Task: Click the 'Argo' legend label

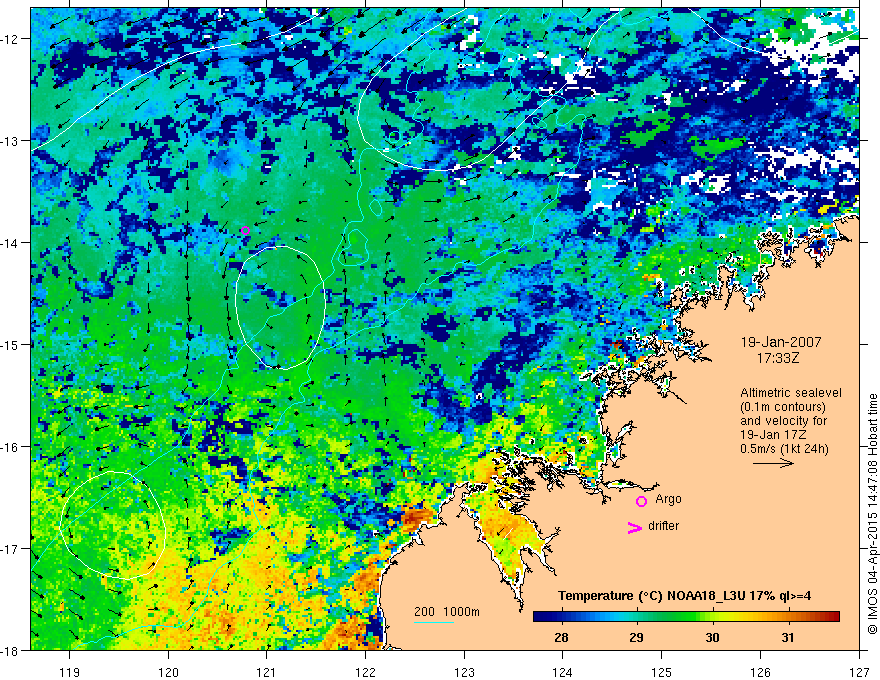Action: point(668,499)
